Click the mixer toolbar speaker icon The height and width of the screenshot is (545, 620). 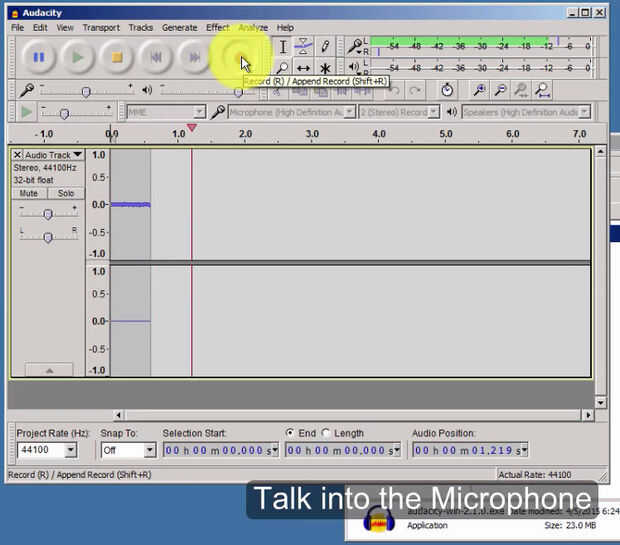click(147, 90)
